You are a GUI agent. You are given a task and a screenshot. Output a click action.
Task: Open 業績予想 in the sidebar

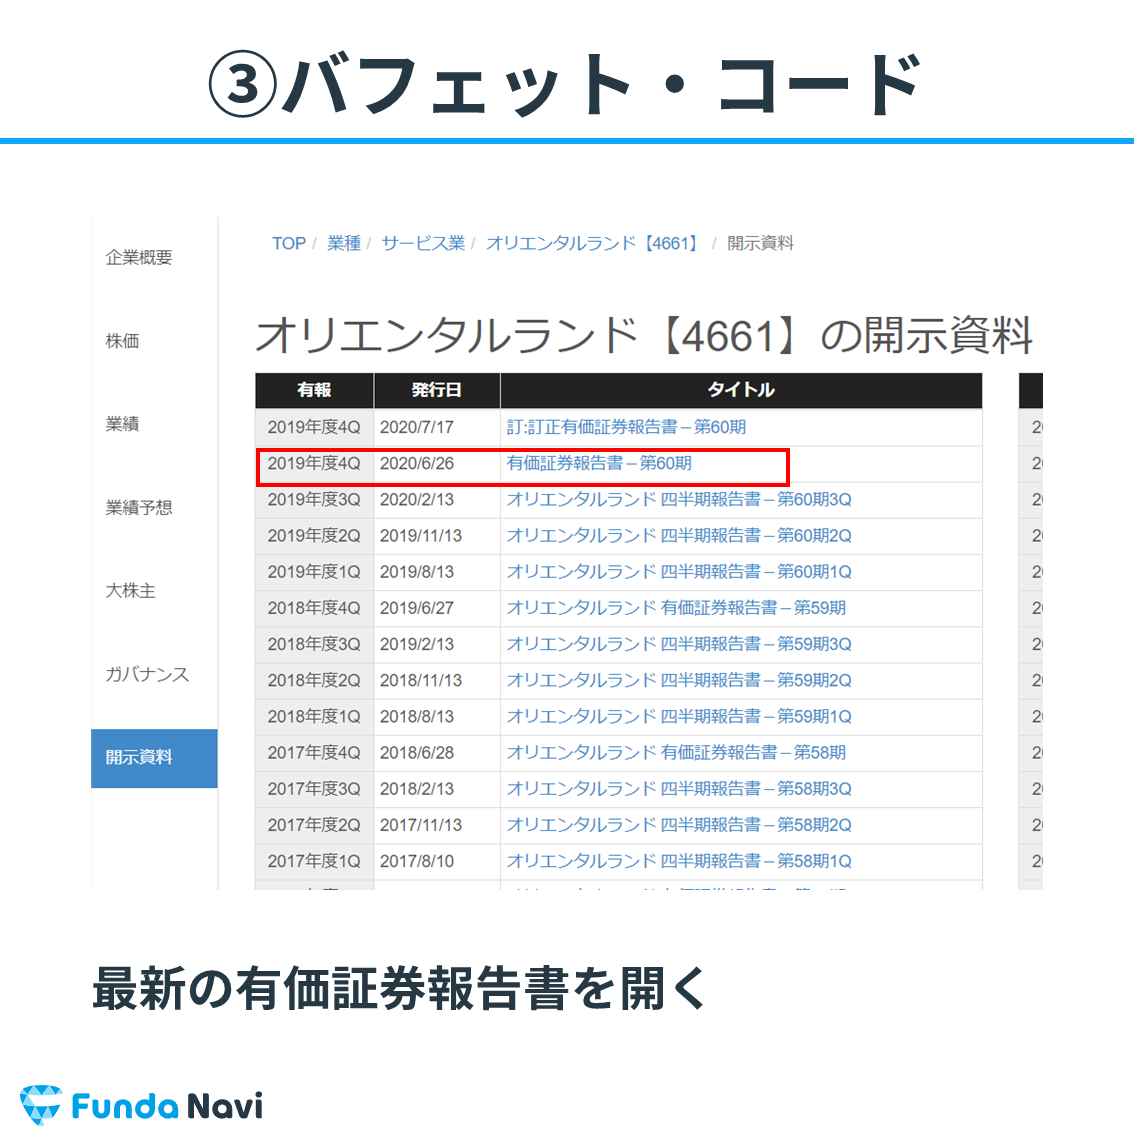coord(139,508)
